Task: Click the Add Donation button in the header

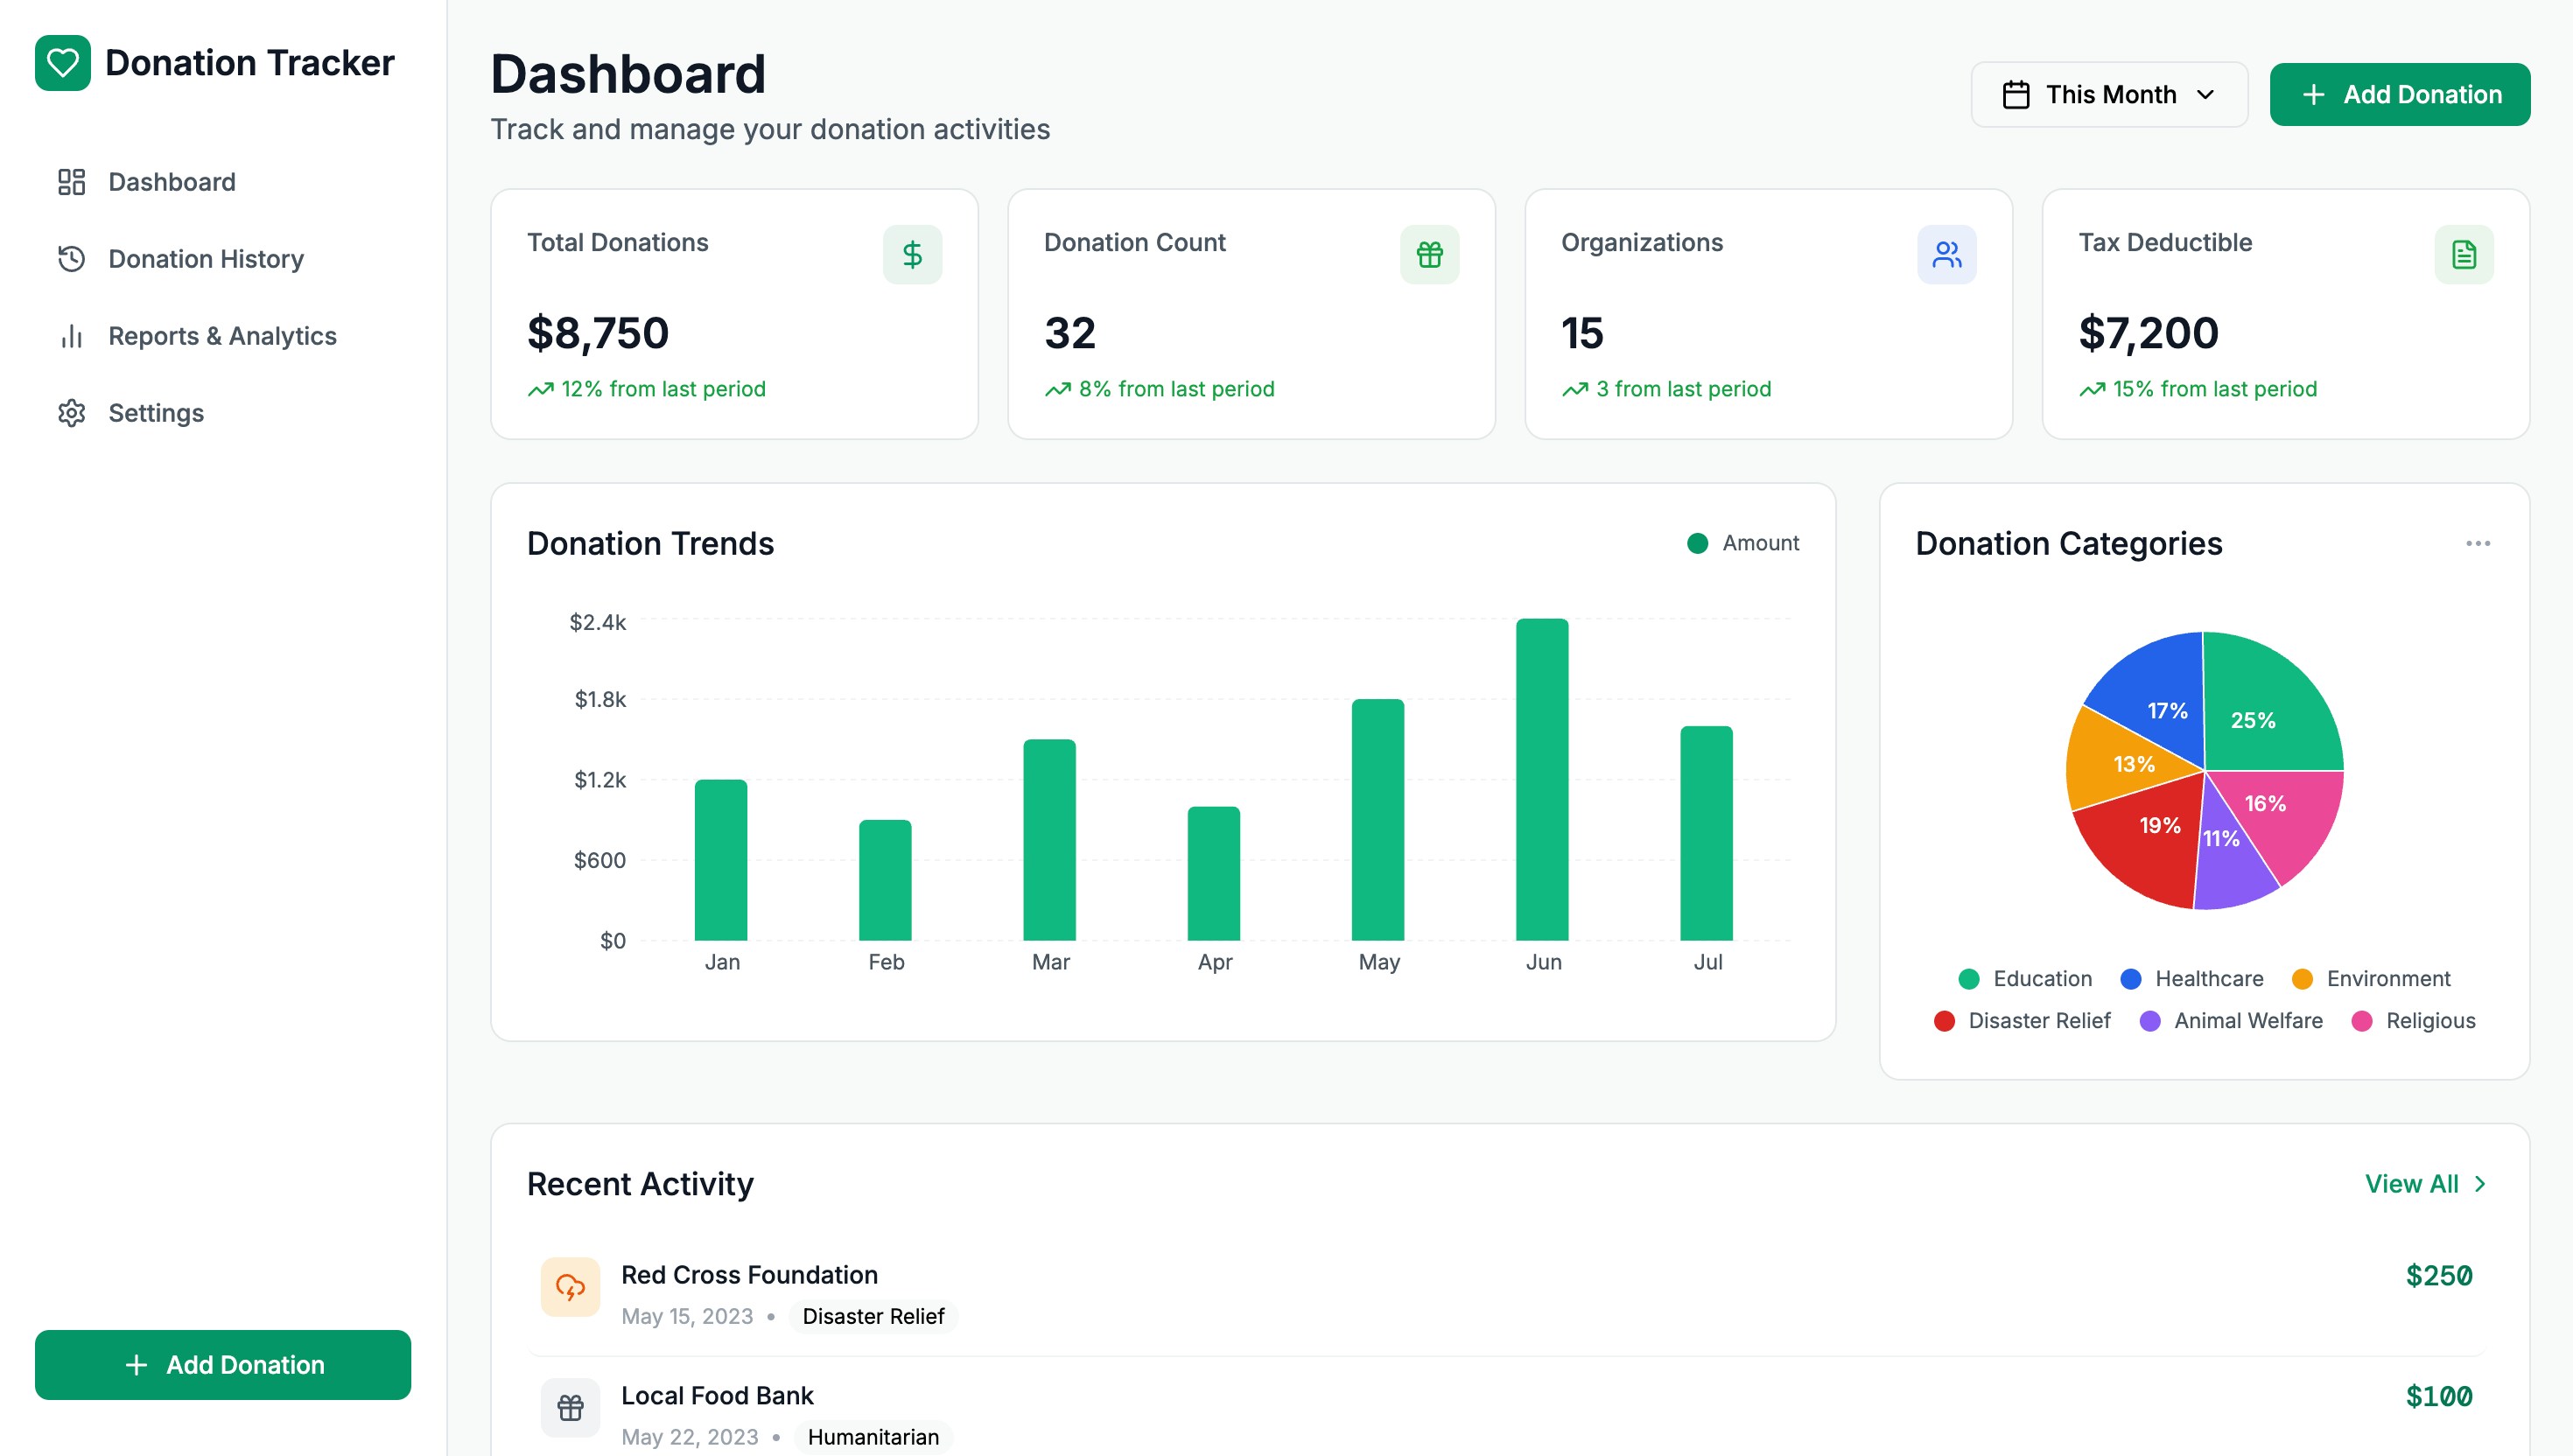Action: pos(2400,94)
